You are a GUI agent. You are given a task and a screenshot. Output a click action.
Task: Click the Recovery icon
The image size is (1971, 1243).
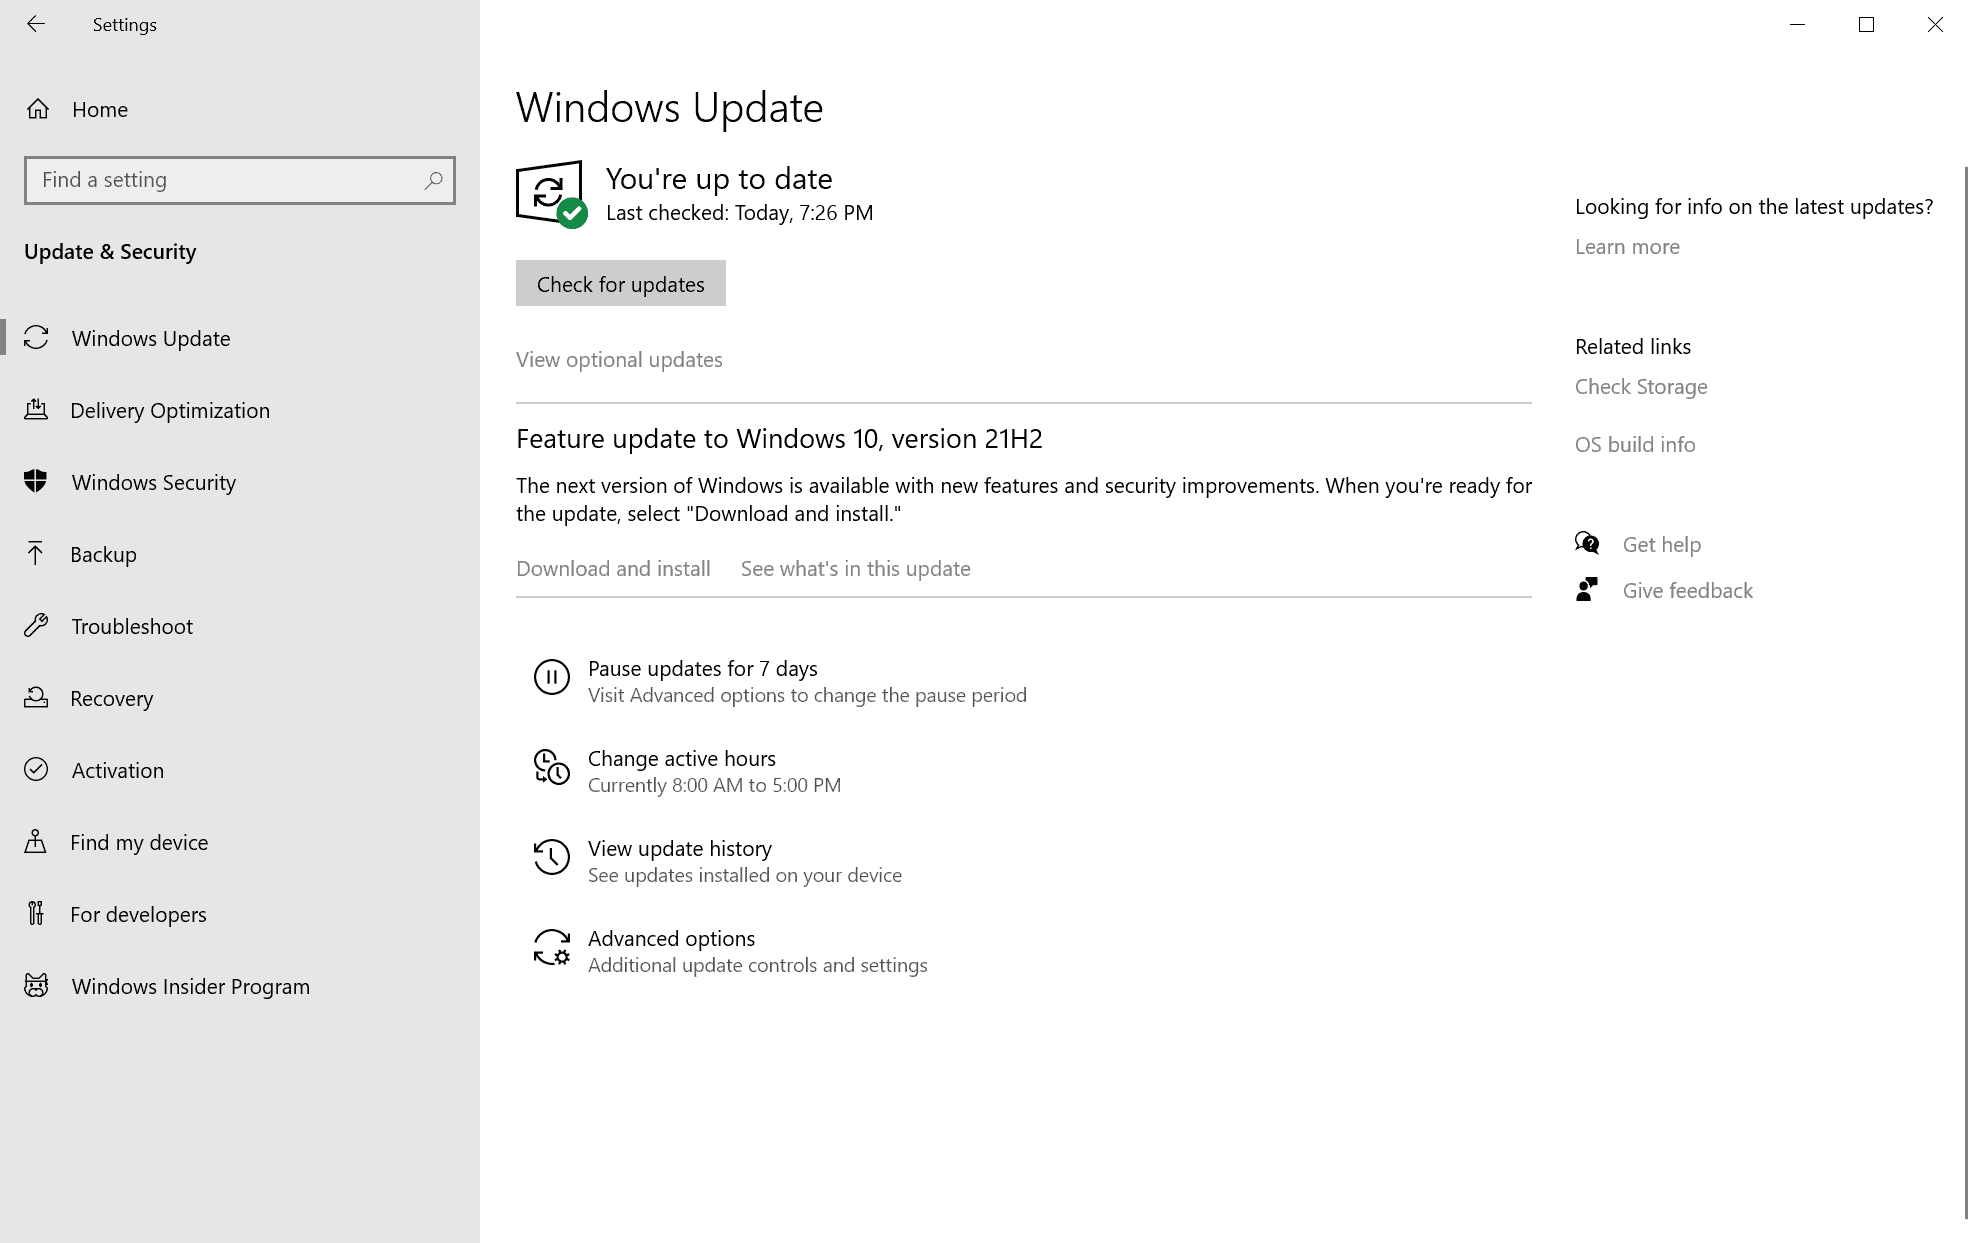(x=37, y=697)
